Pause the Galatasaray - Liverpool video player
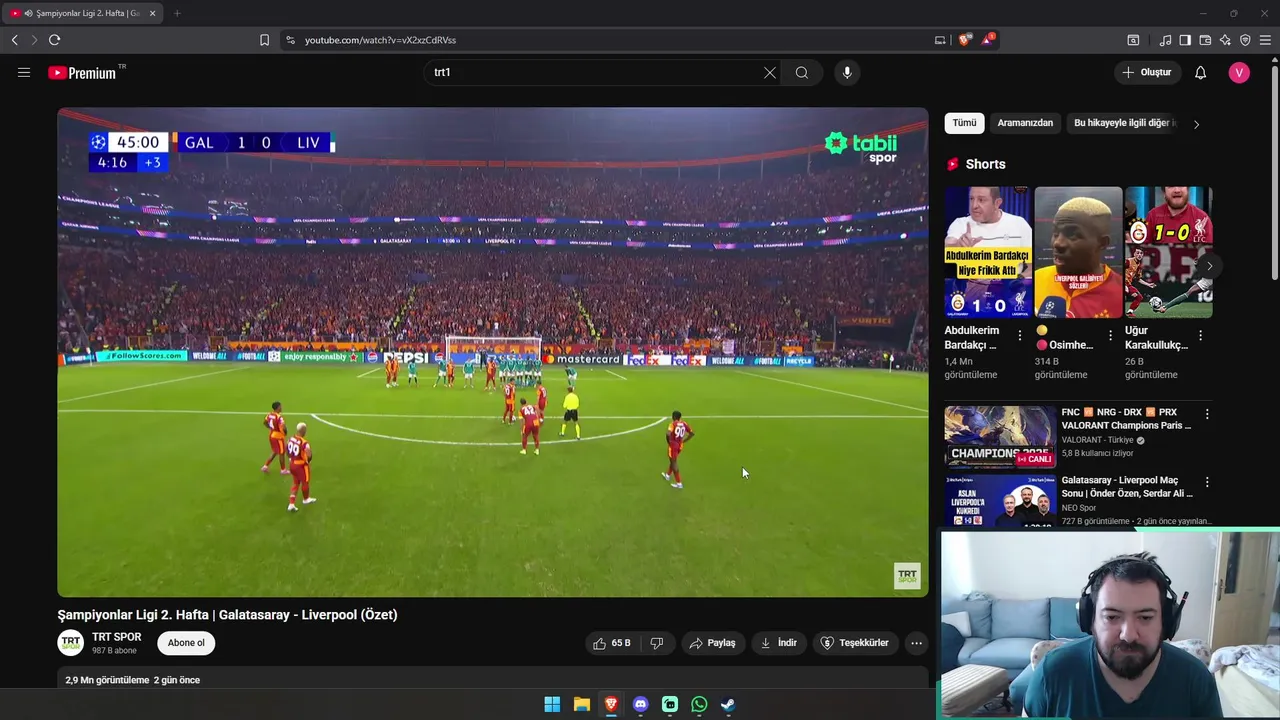The height and width of the screenshot is (720, 1280). [x=492, y=352]
